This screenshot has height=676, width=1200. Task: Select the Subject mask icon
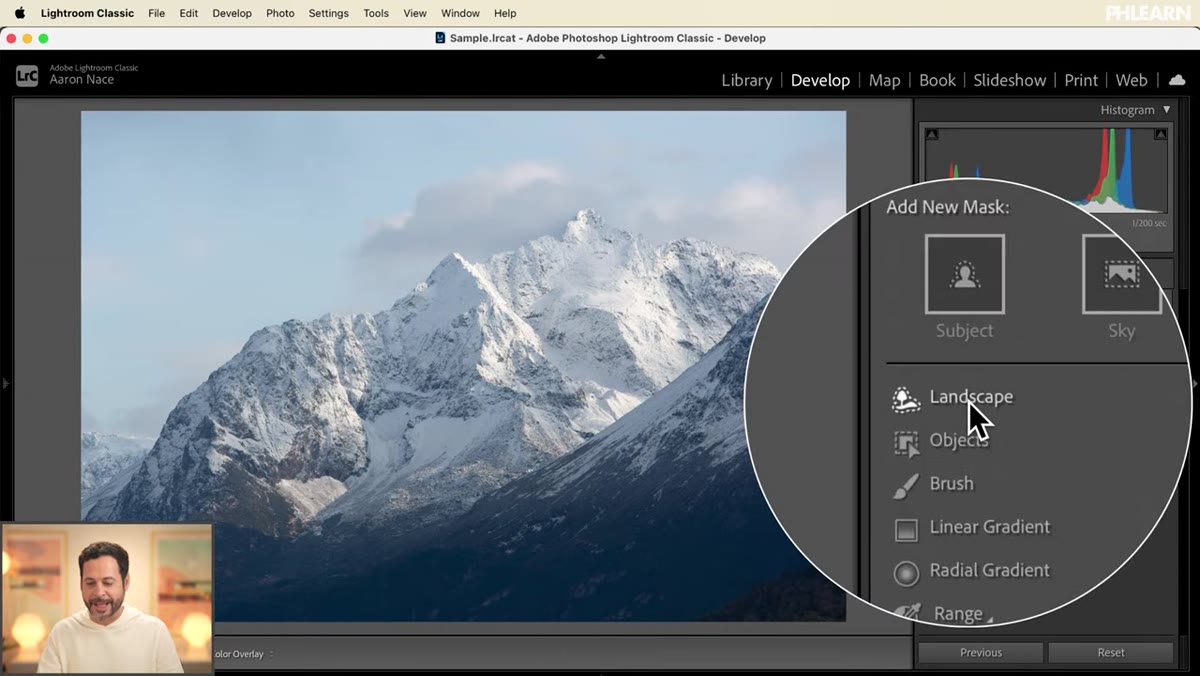(964, 274)
